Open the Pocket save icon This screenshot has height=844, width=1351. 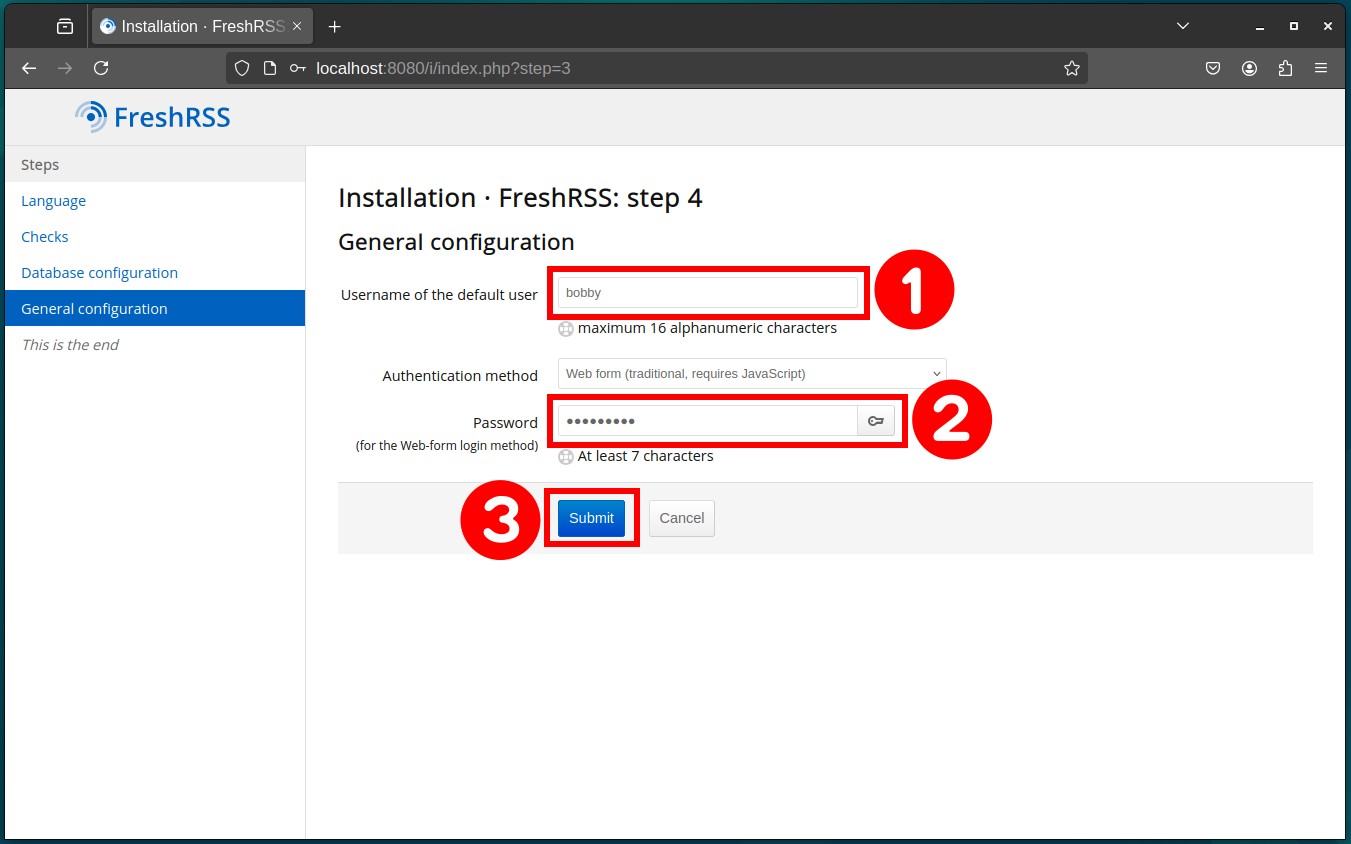click(1213, 68)
